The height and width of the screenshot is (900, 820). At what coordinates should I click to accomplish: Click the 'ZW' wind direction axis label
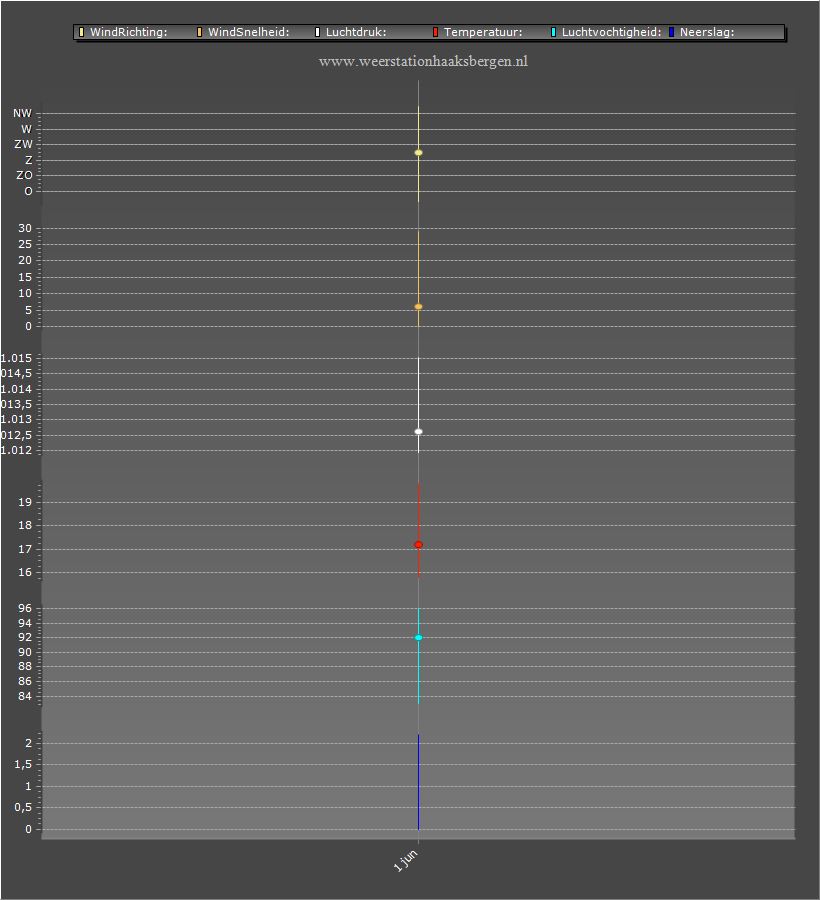(x=24, y=144)
